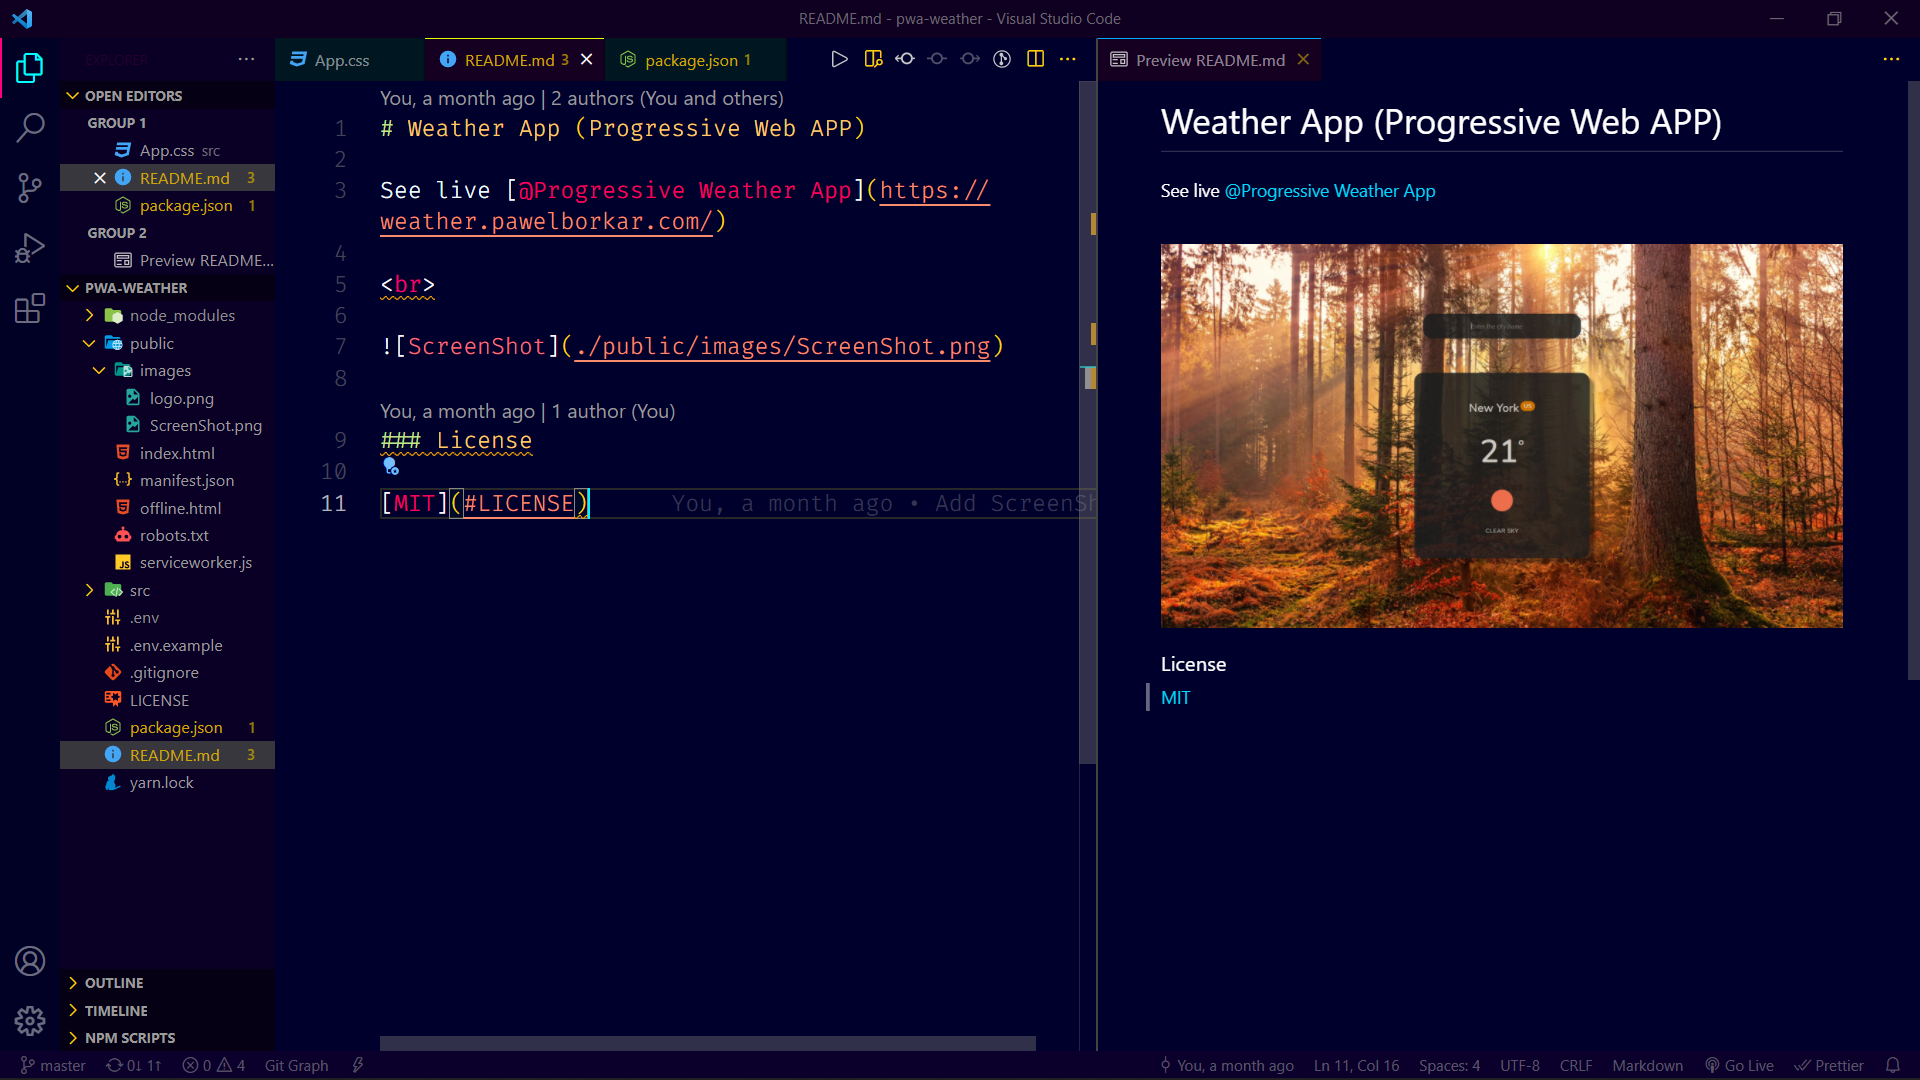
Task: Expand the NPM Scripts section
Action: click(x=129, y=1038)
